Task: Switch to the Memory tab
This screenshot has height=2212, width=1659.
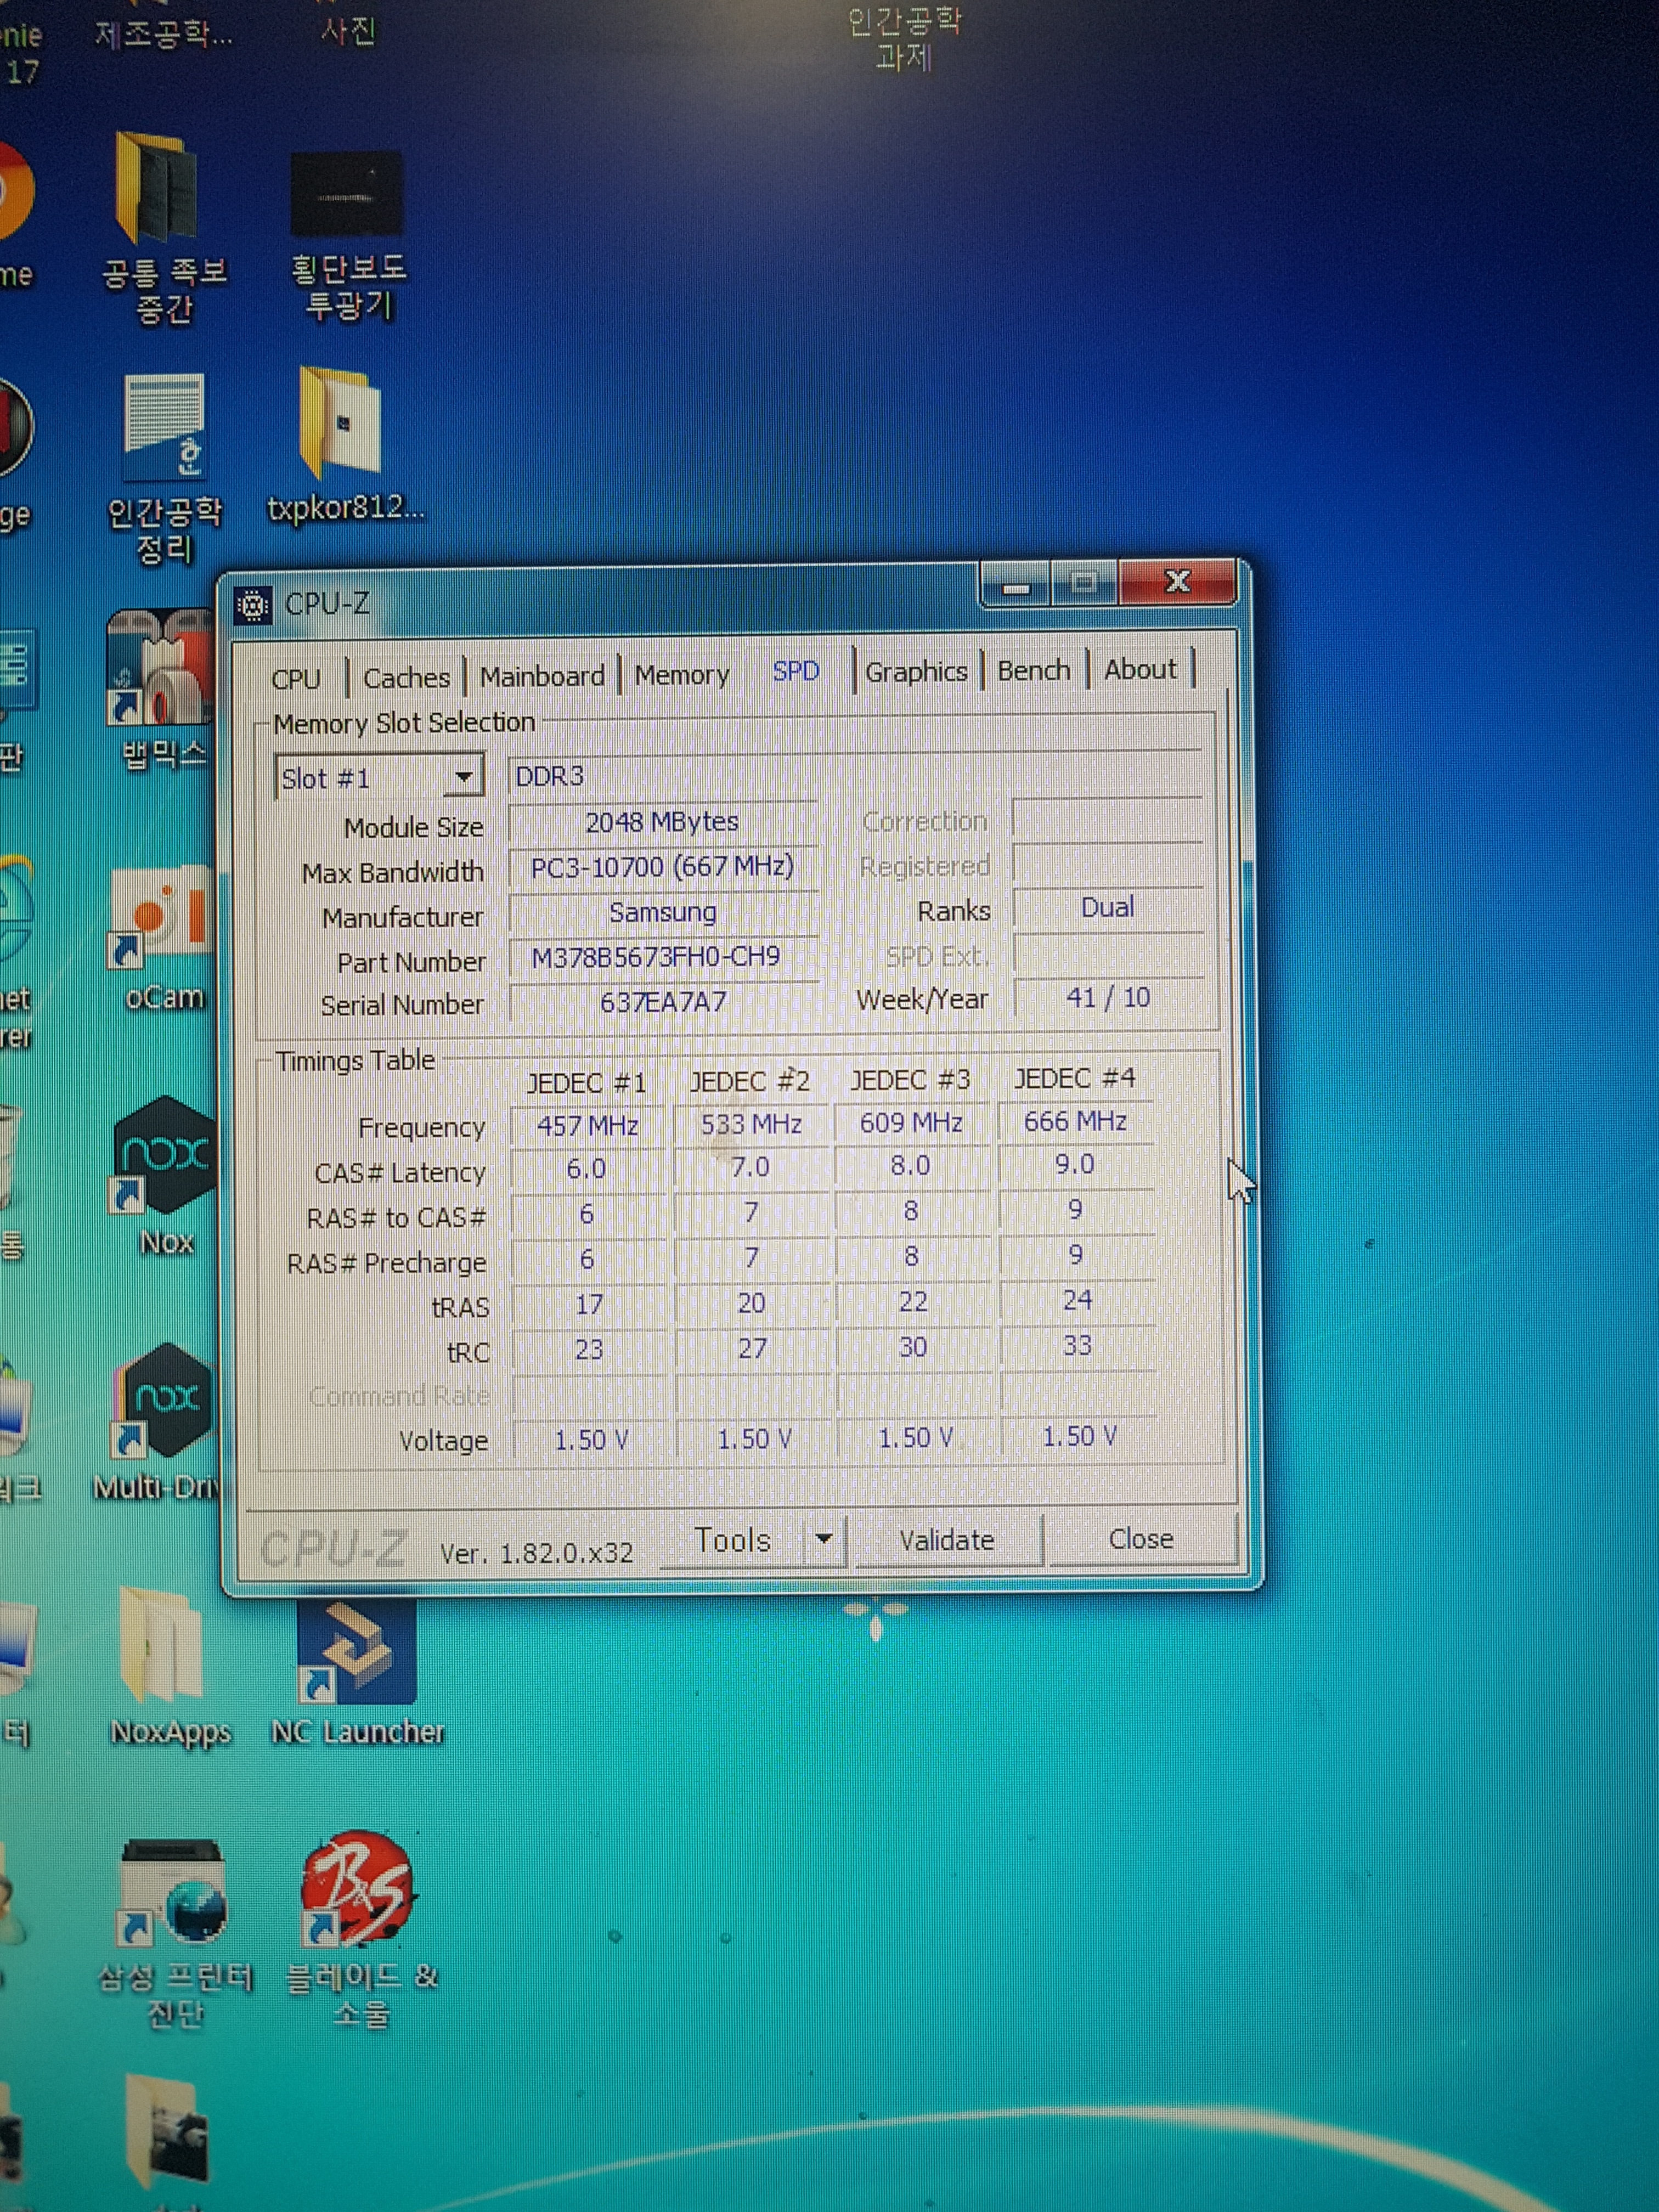Action: [682, 674]
